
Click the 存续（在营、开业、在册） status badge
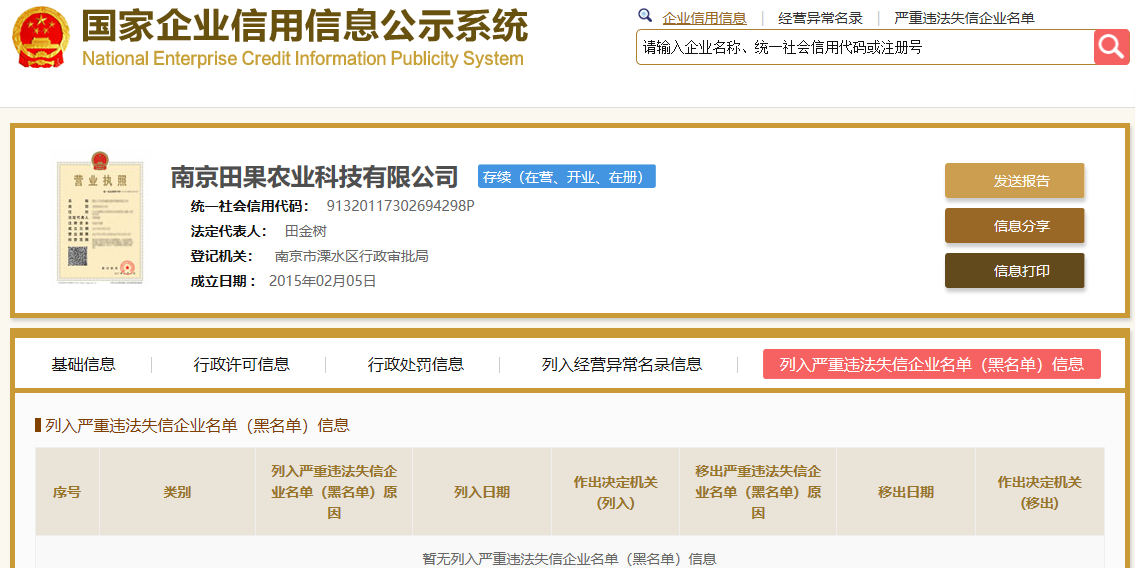coord(567,177)
